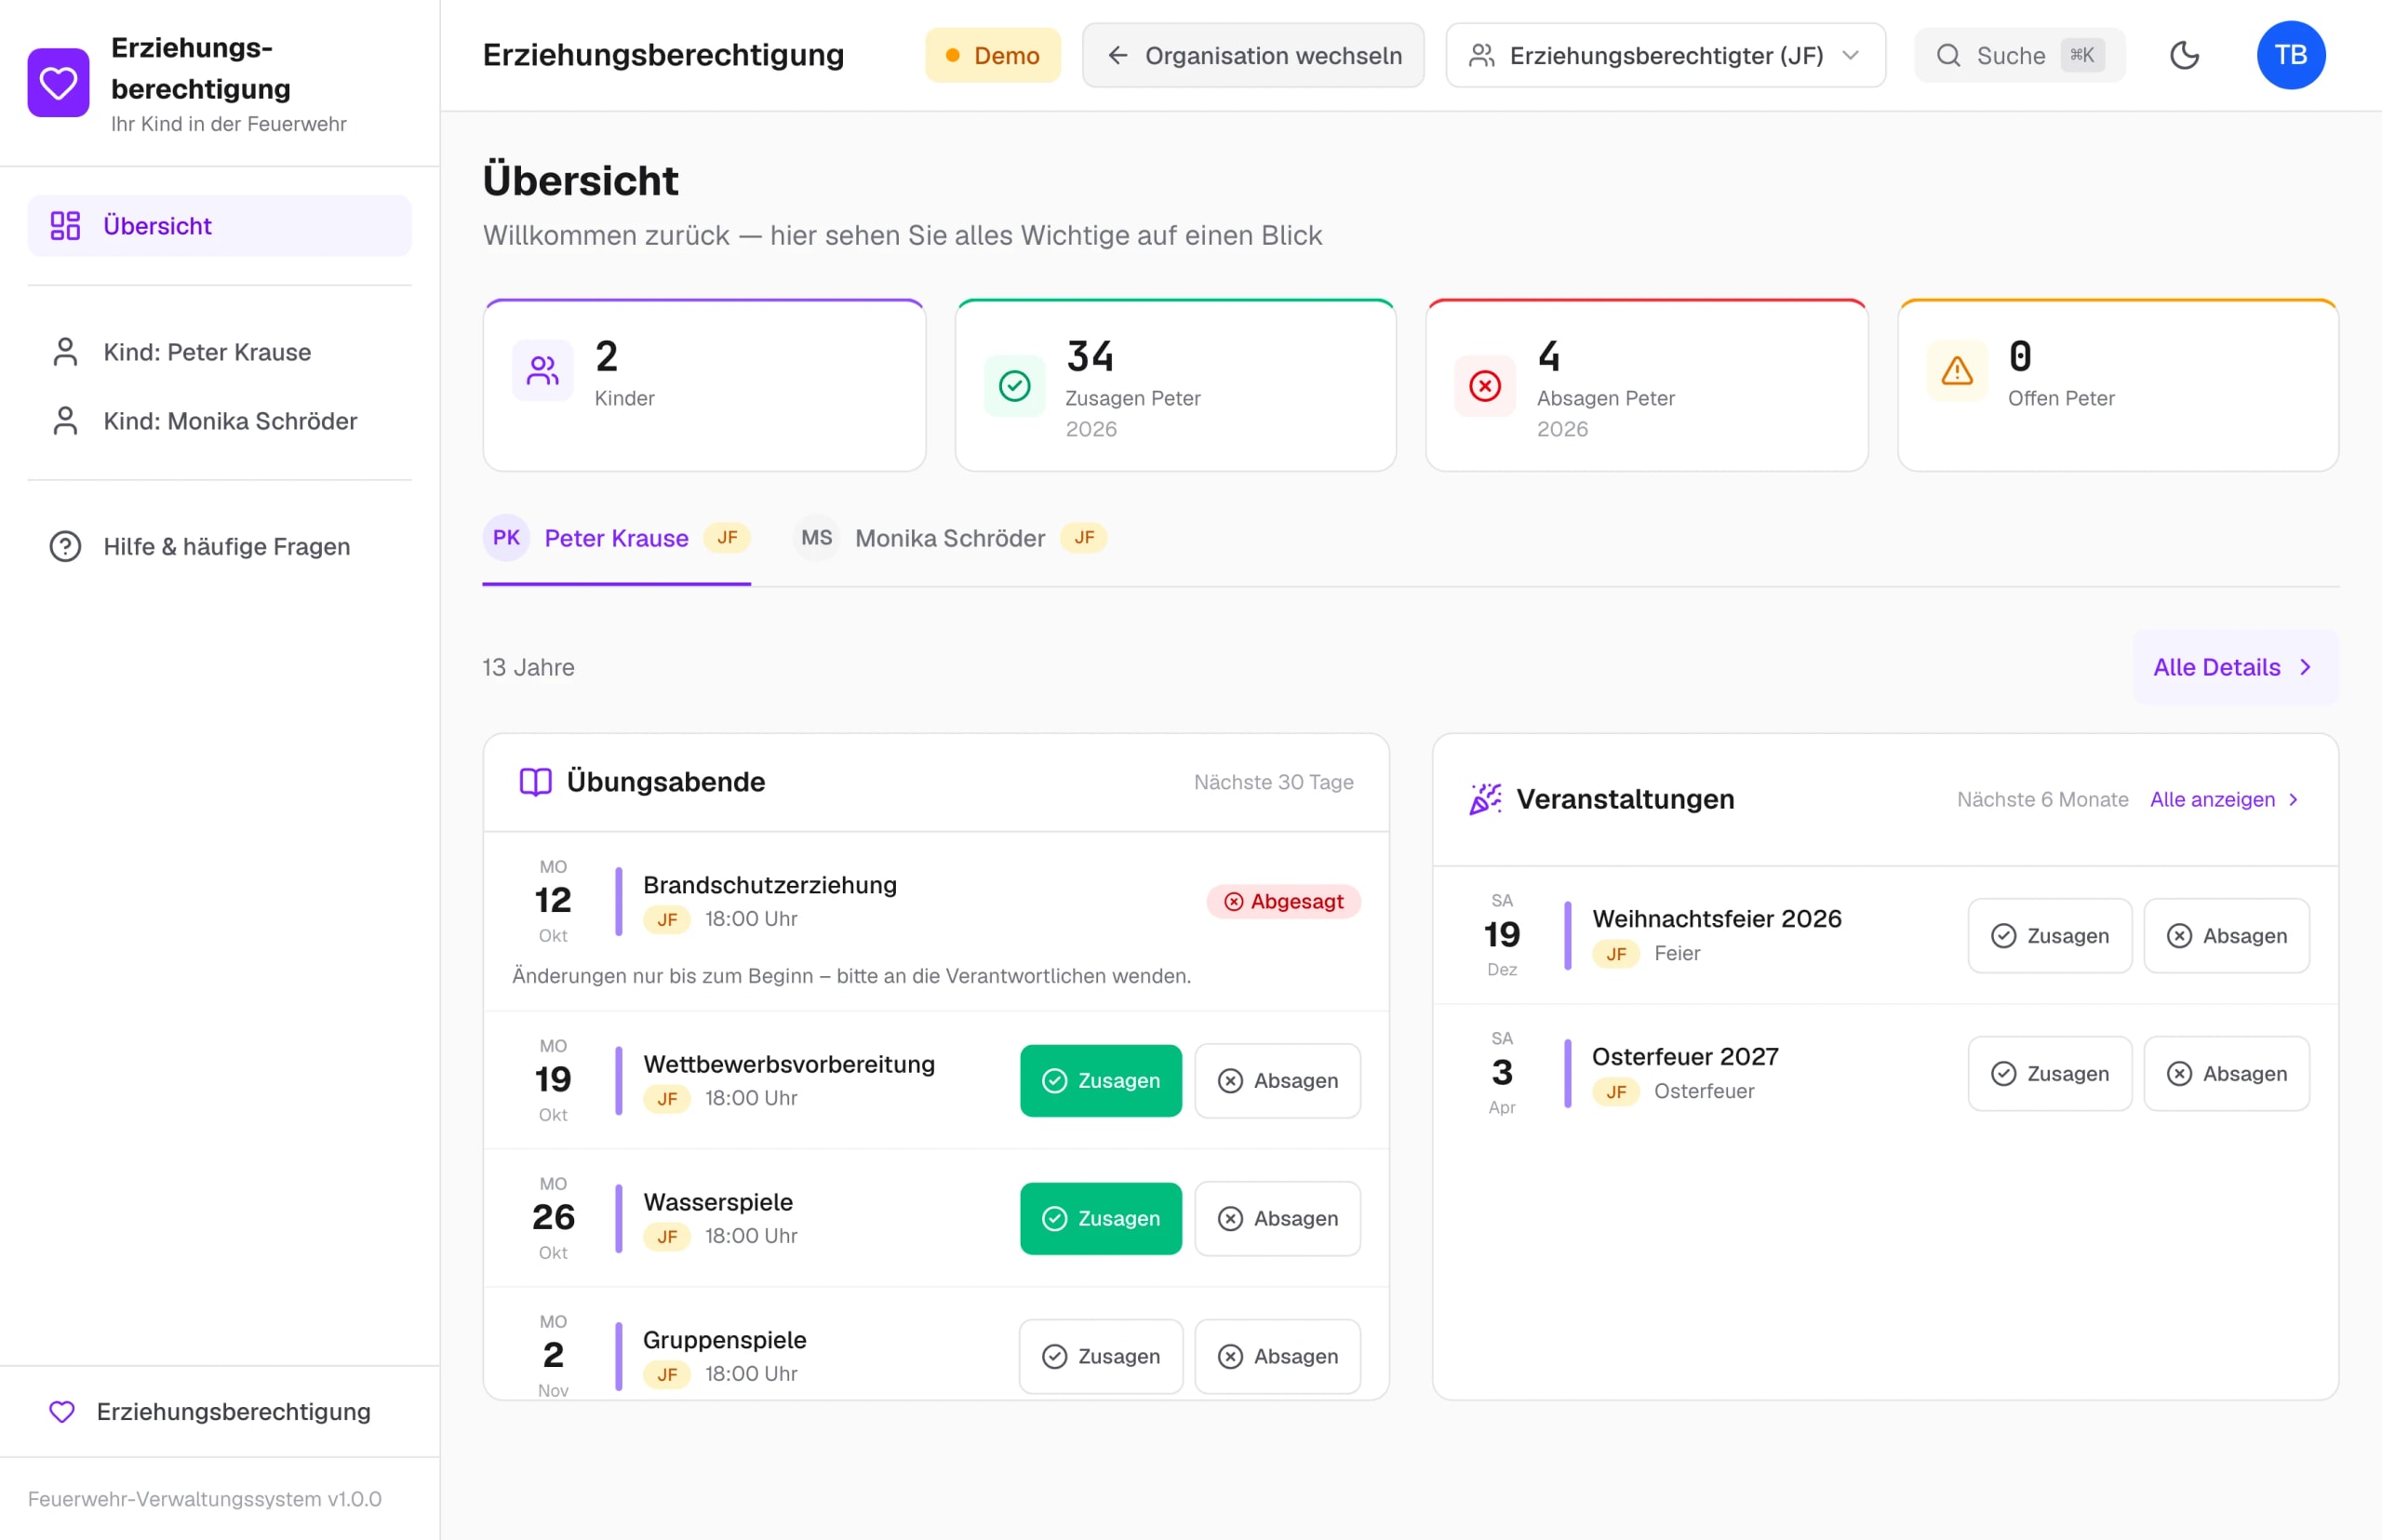Expand Alle Details for Peter Krause
This screenshot has width=2382, height=1540.
(x=2235, y=667)
